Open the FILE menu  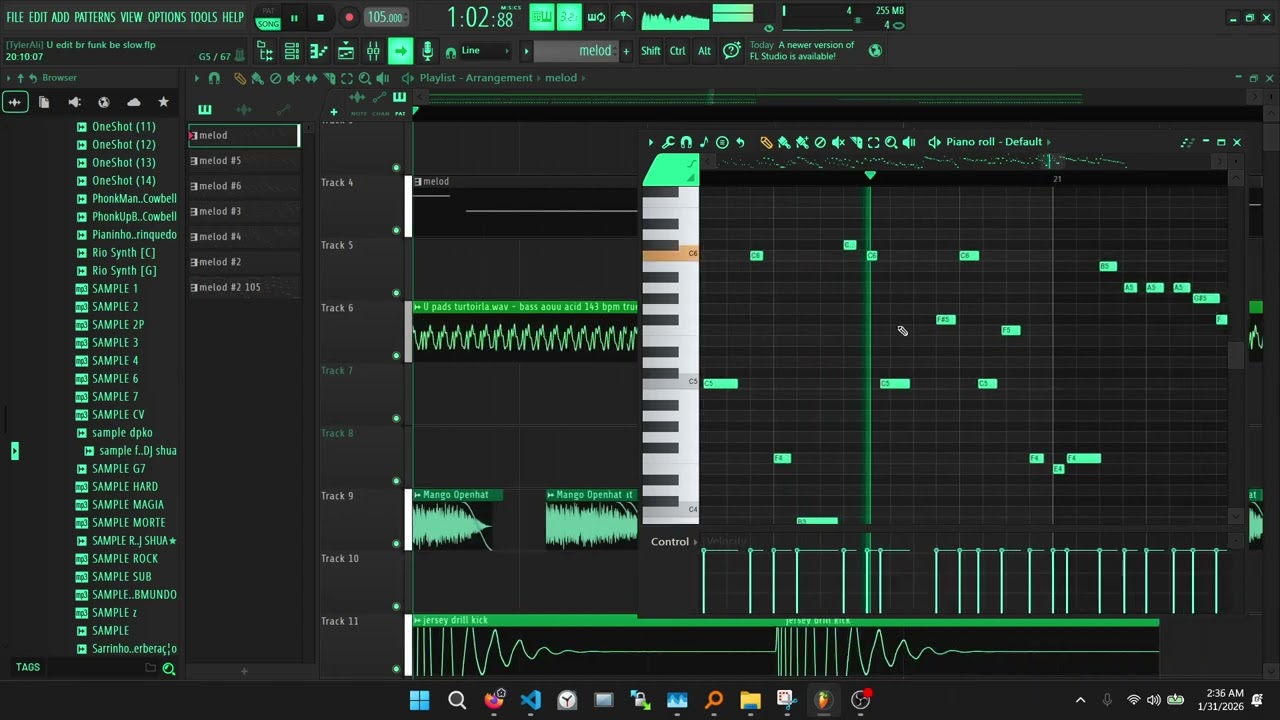(x=15, y=18)
